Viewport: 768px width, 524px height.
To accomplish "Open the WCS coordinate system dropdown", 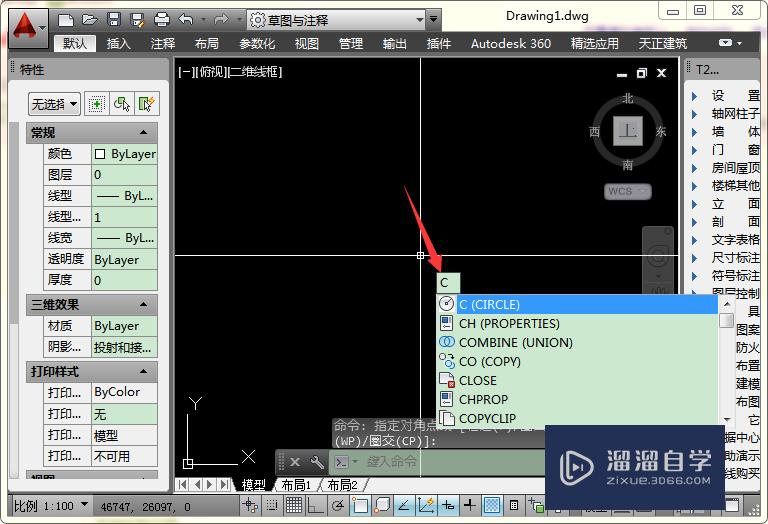I will pyautogui.click(x=627, y=191).
